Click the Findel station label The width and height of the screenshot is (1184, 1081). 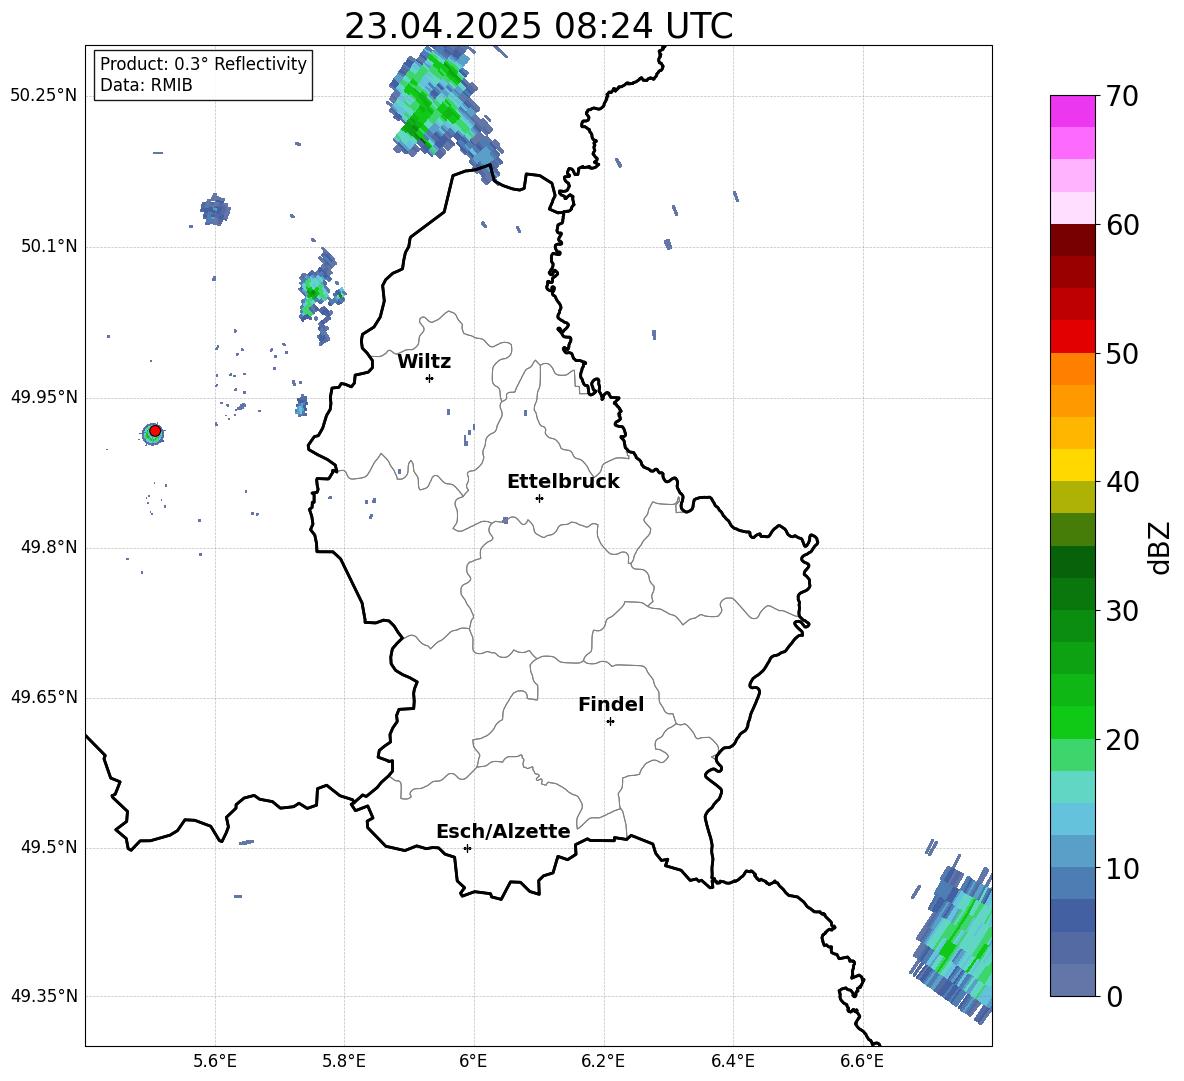pos(611,704)
